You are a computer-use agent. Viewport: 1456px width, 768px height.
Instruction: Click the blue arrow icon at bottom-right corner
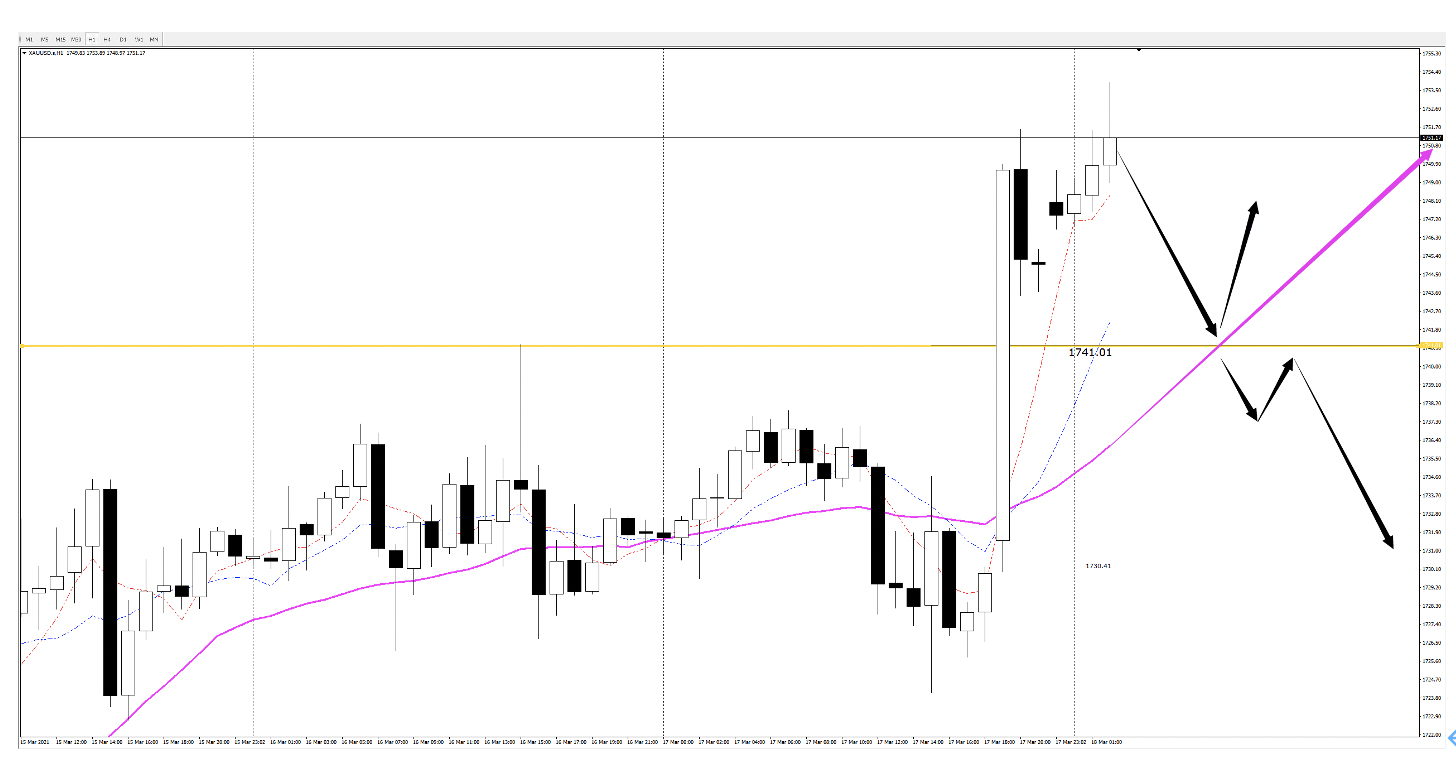coord(1450,738)
